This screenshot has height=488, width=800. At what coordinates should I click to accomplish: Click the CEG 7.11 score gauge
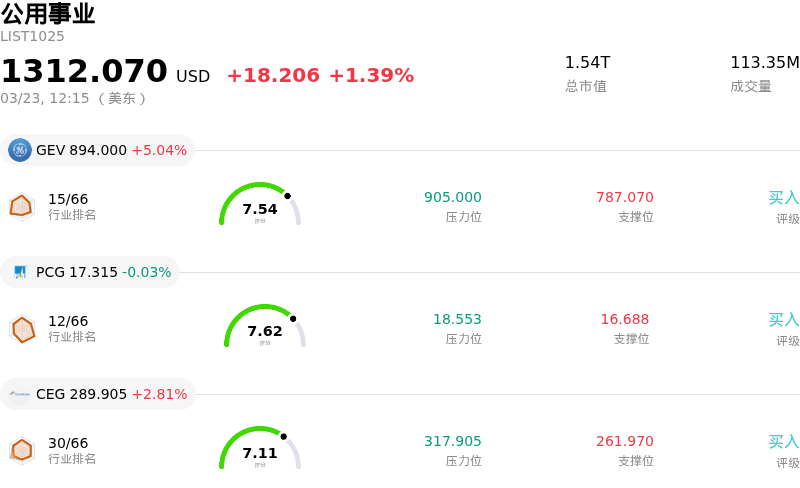tap(260, 451)
